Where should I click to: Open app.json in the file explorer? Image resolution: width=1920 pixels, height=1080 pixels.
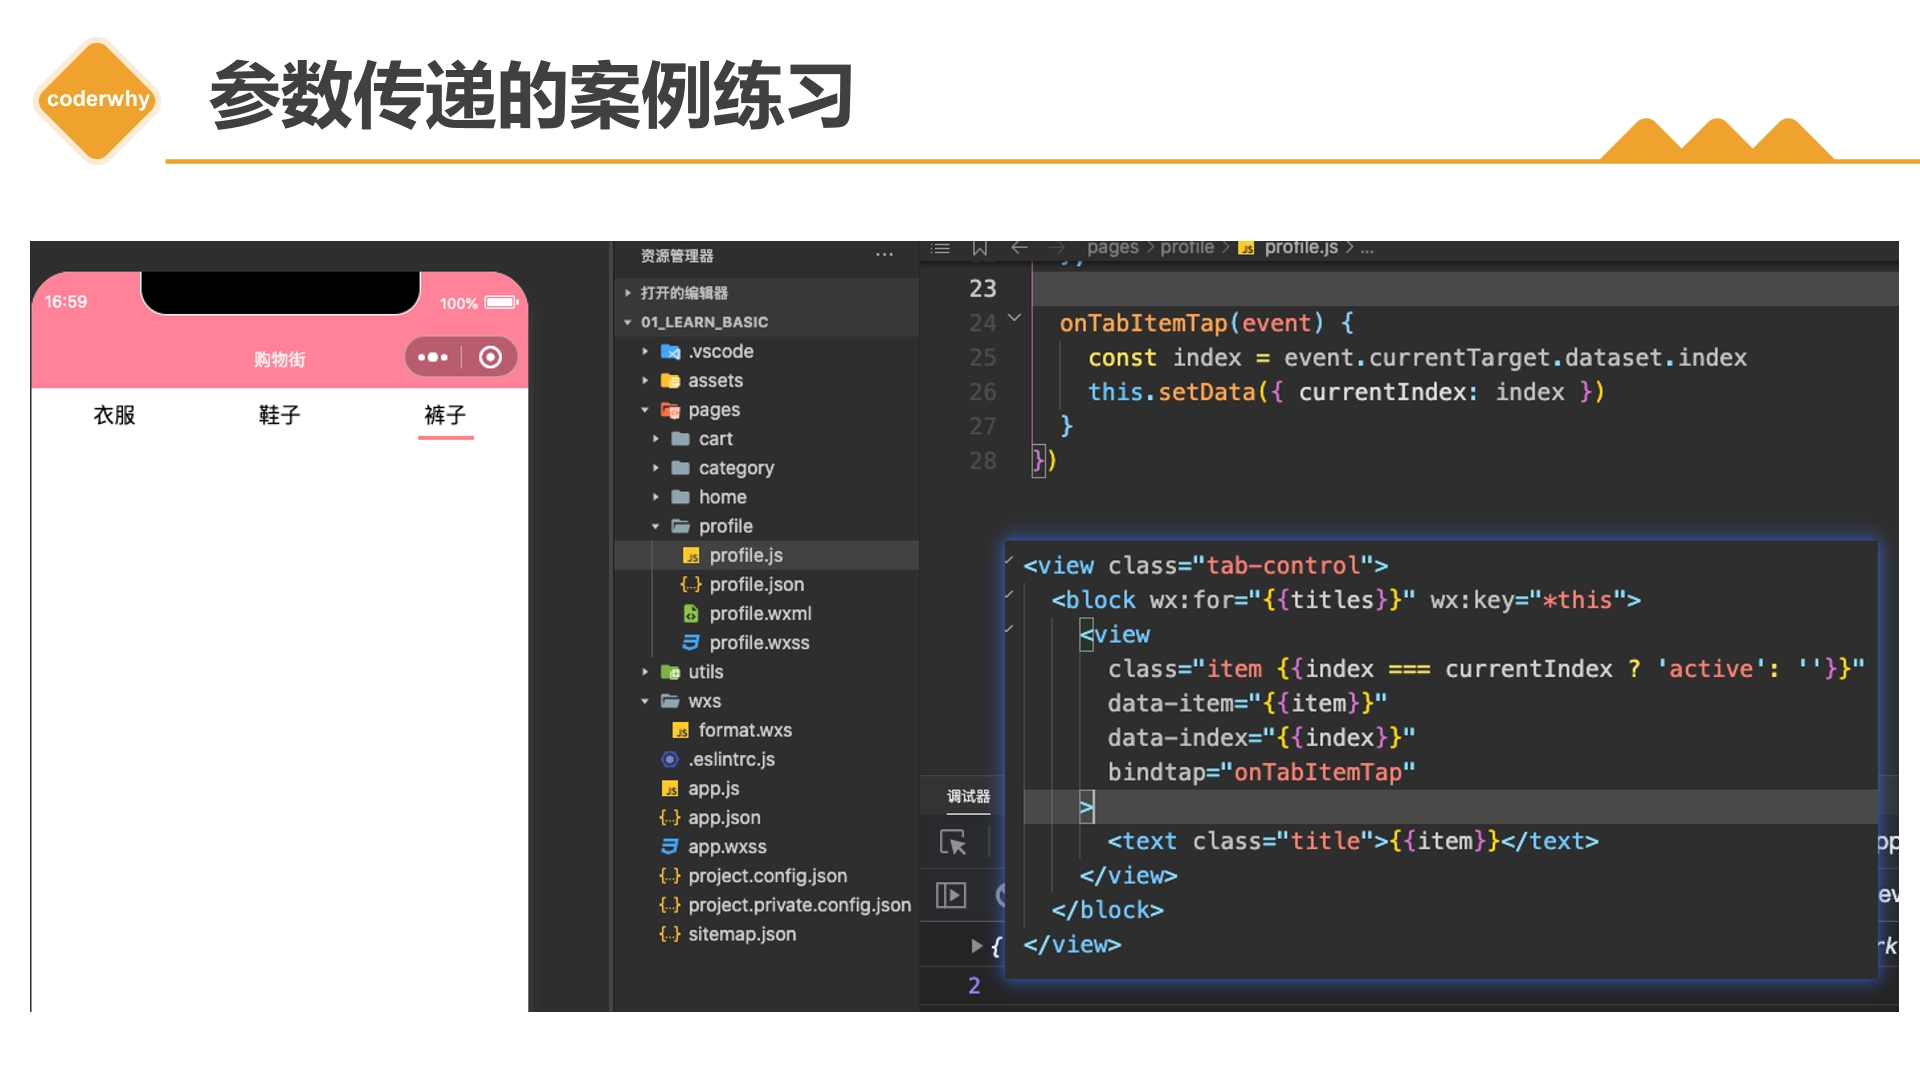coord(724,817)
